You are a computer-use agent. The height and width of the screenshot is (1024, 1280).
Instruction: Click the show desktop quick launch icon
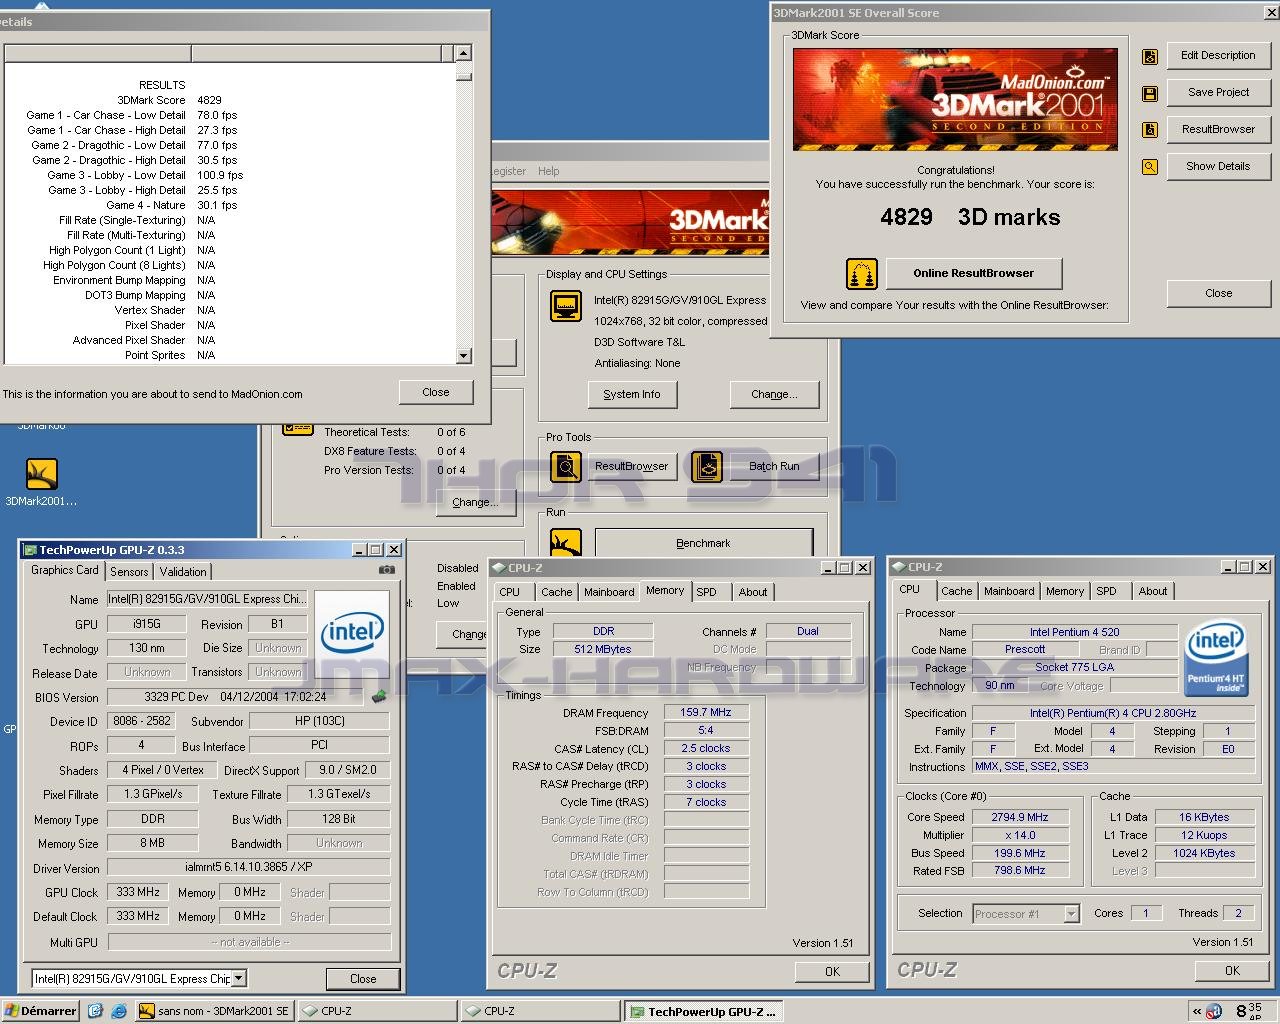(95, 1011)
